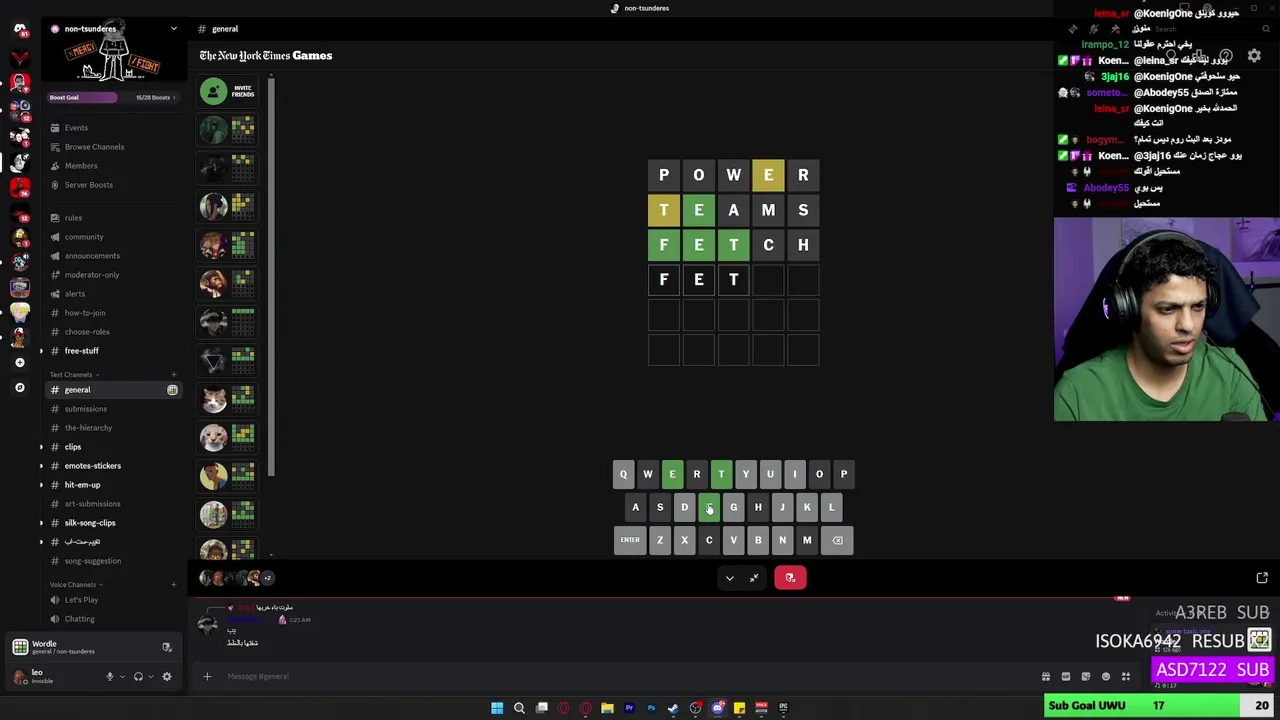Click the backspace key on Wordle keyboard

pos(838,540)
